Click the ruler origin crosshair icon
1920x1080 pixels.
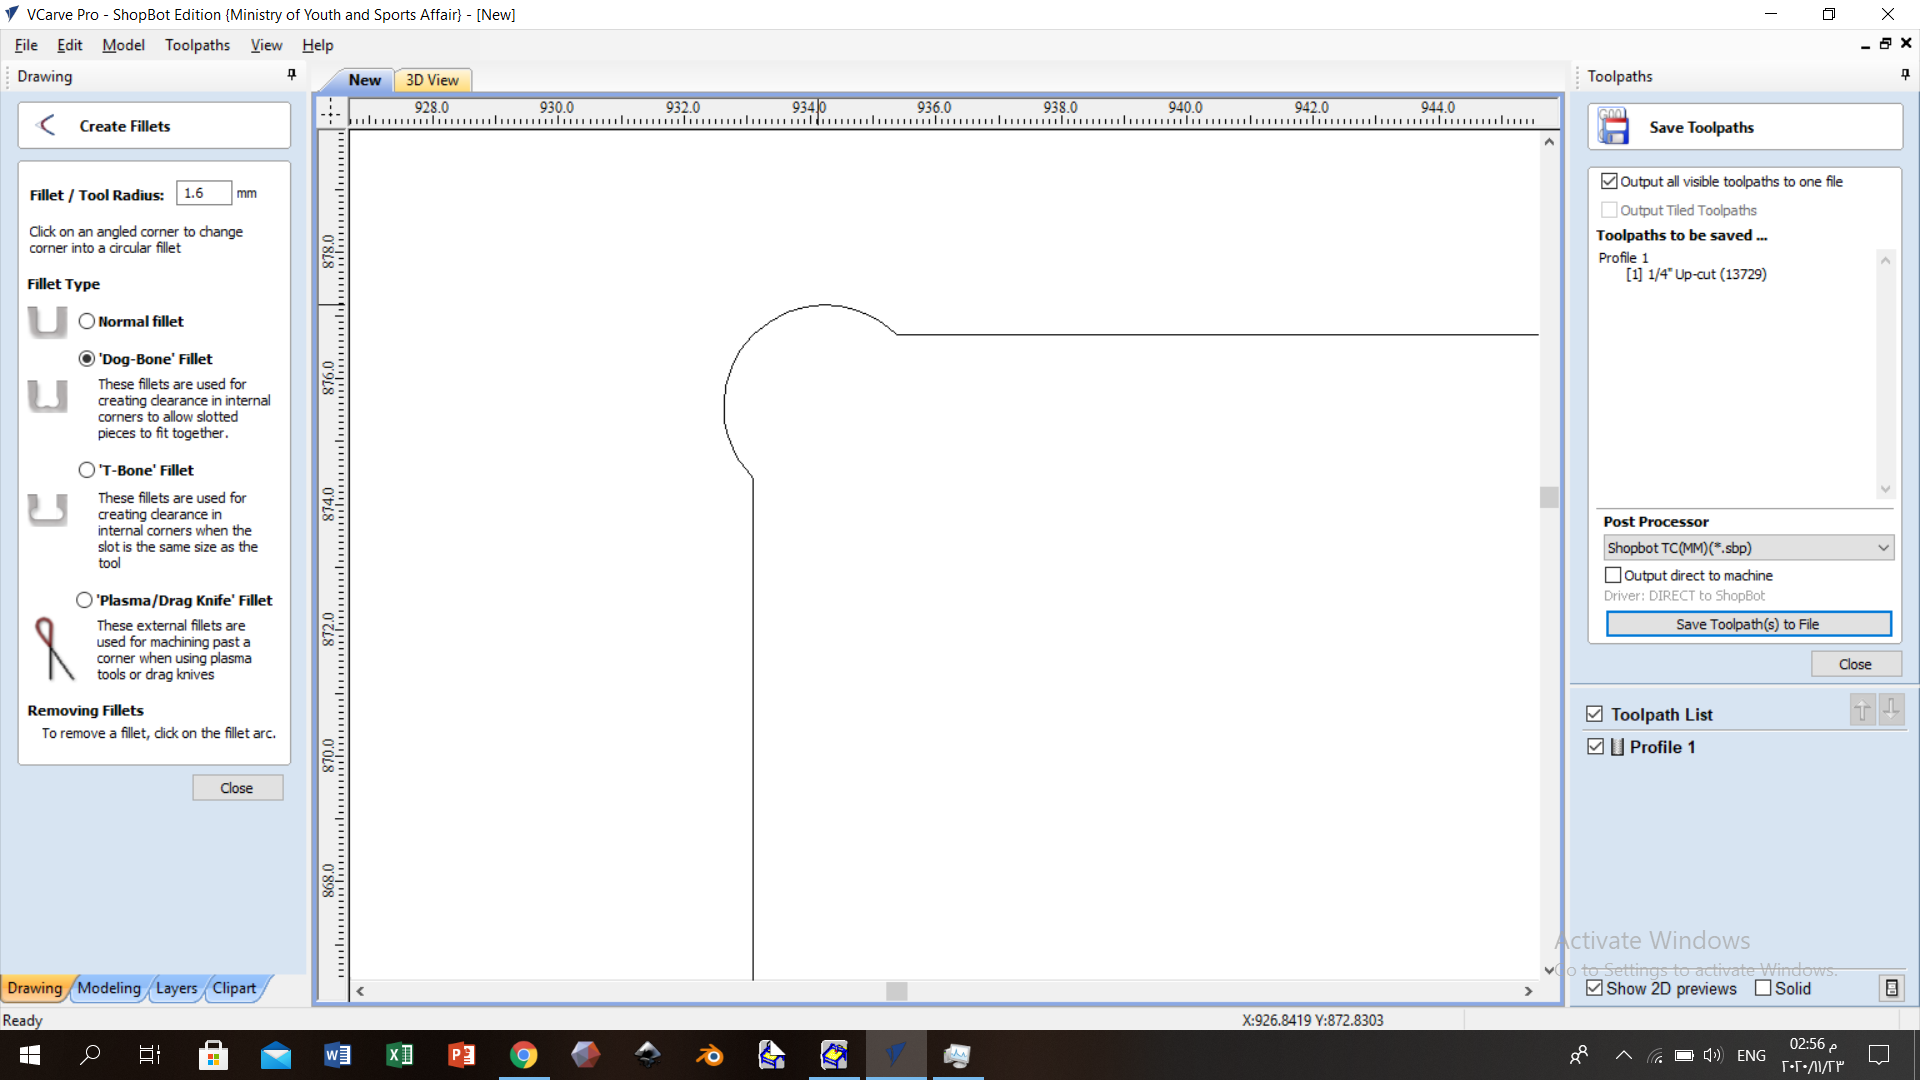click(x=331, y=111)
